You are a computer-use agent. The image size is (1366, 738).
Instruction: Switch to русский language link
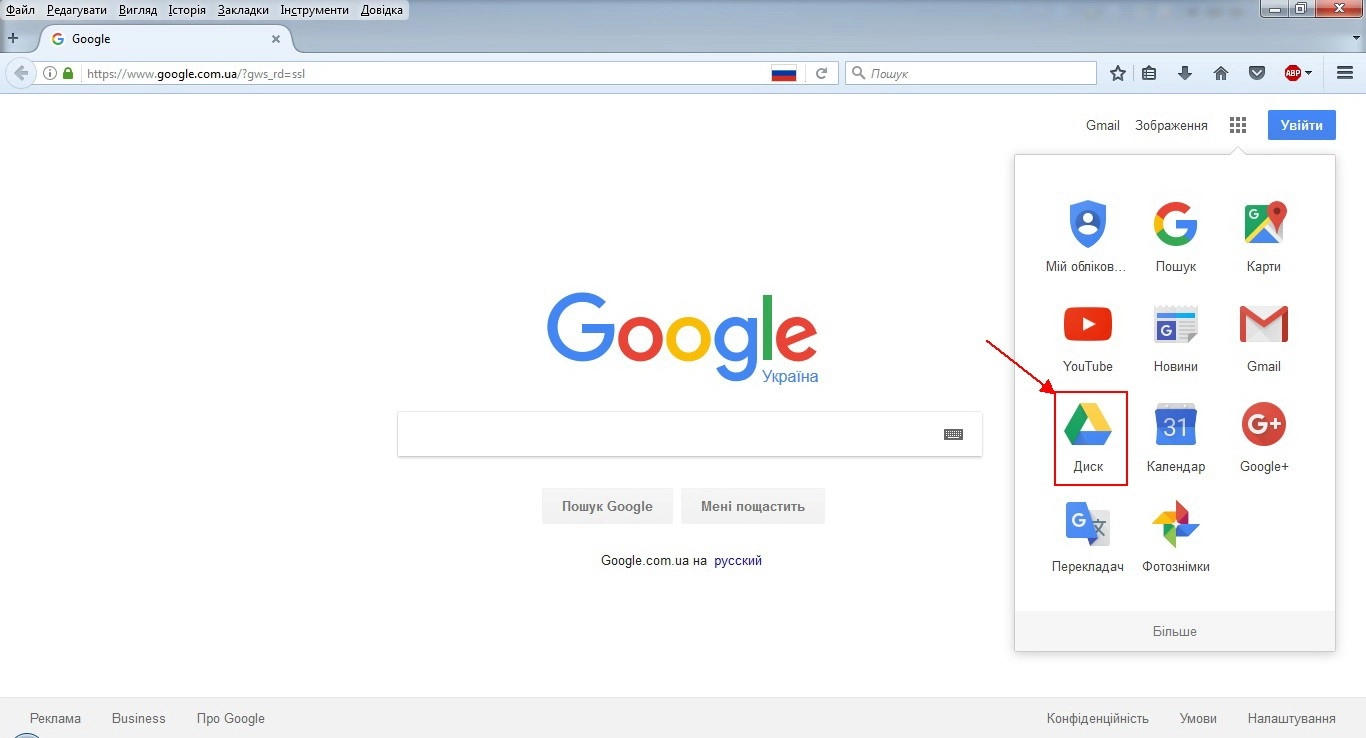coord(738,561)
